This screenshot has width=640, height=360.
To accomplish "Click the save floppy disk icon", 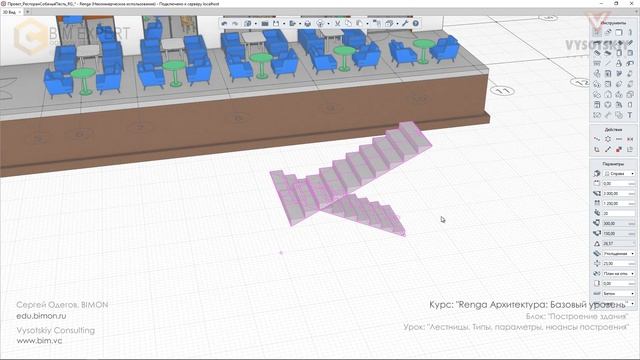I will tap(276, 24).
